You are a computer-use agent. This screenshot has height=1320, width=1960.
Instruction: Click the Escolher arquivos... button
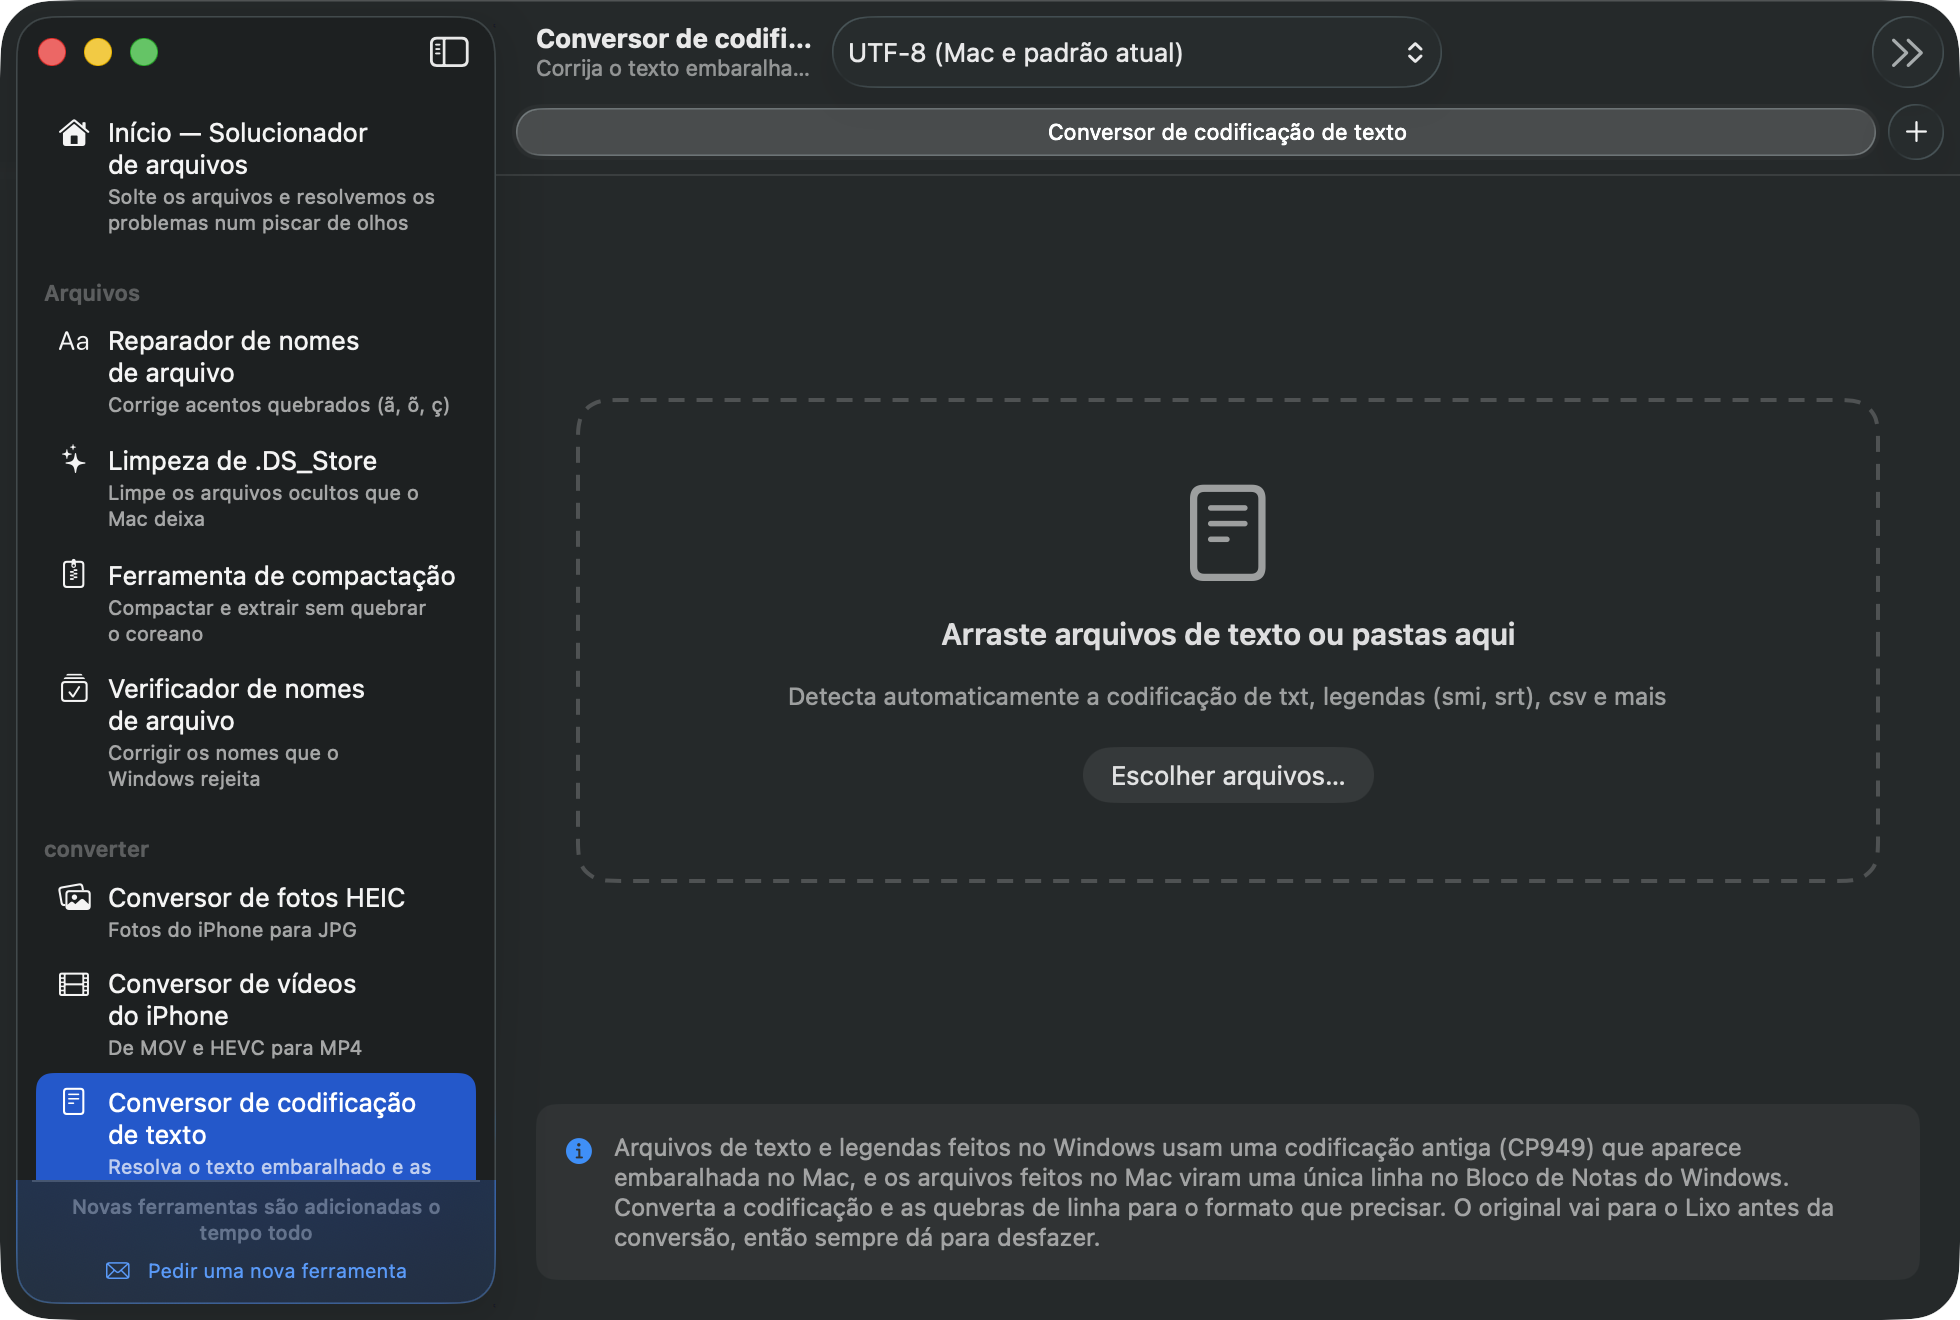1228,775
